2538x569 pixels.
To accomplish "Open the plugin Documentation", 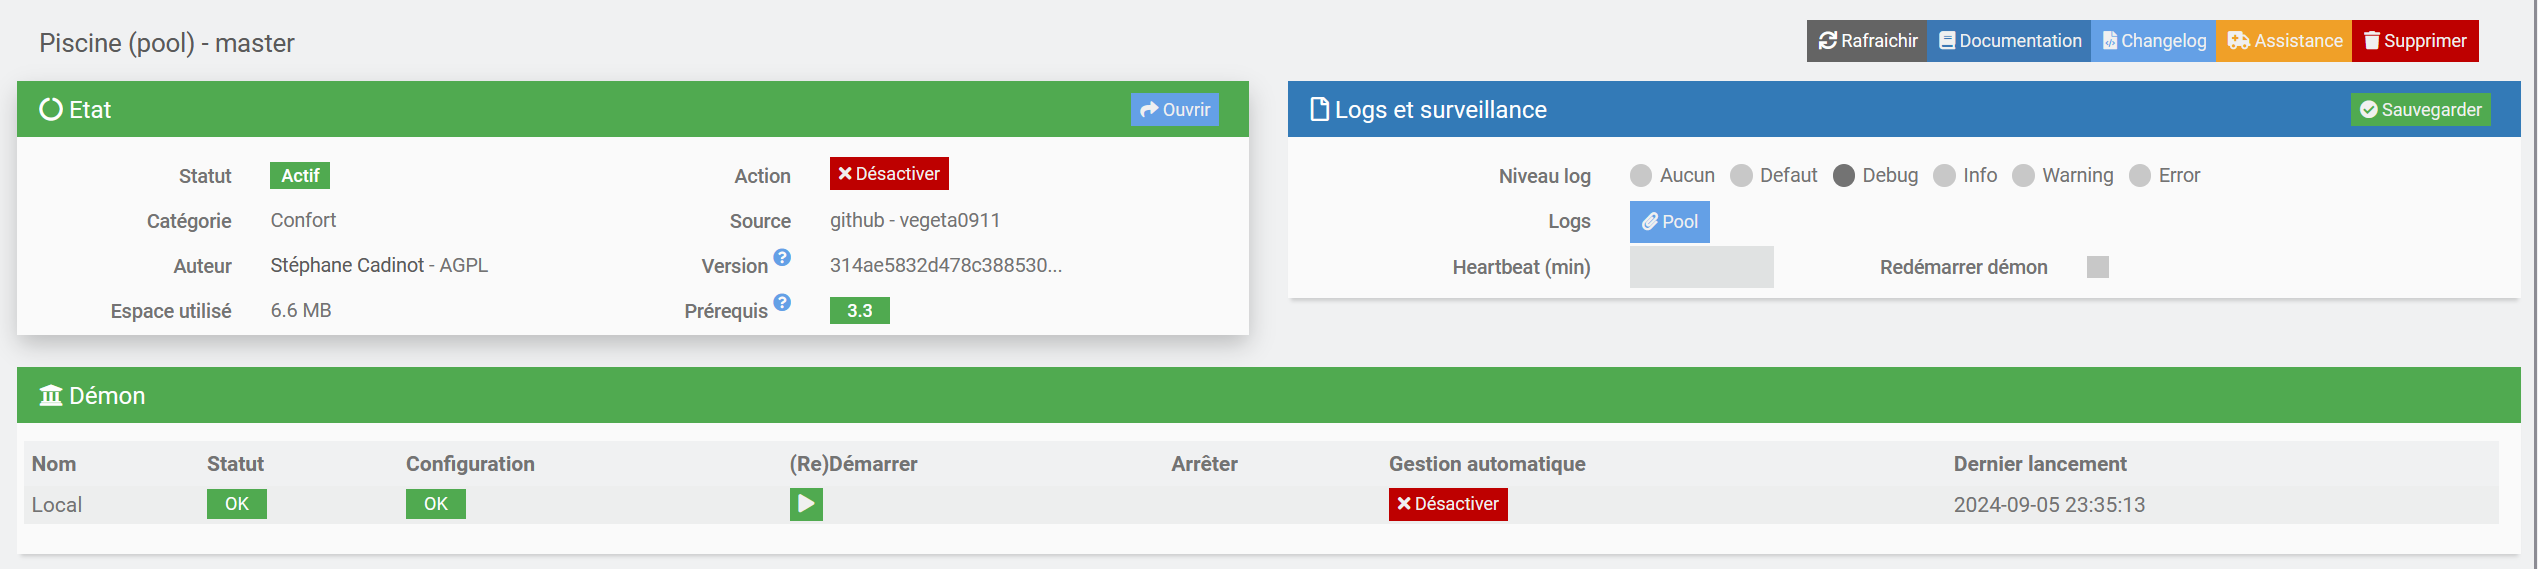I will [x=2009, y=41].
